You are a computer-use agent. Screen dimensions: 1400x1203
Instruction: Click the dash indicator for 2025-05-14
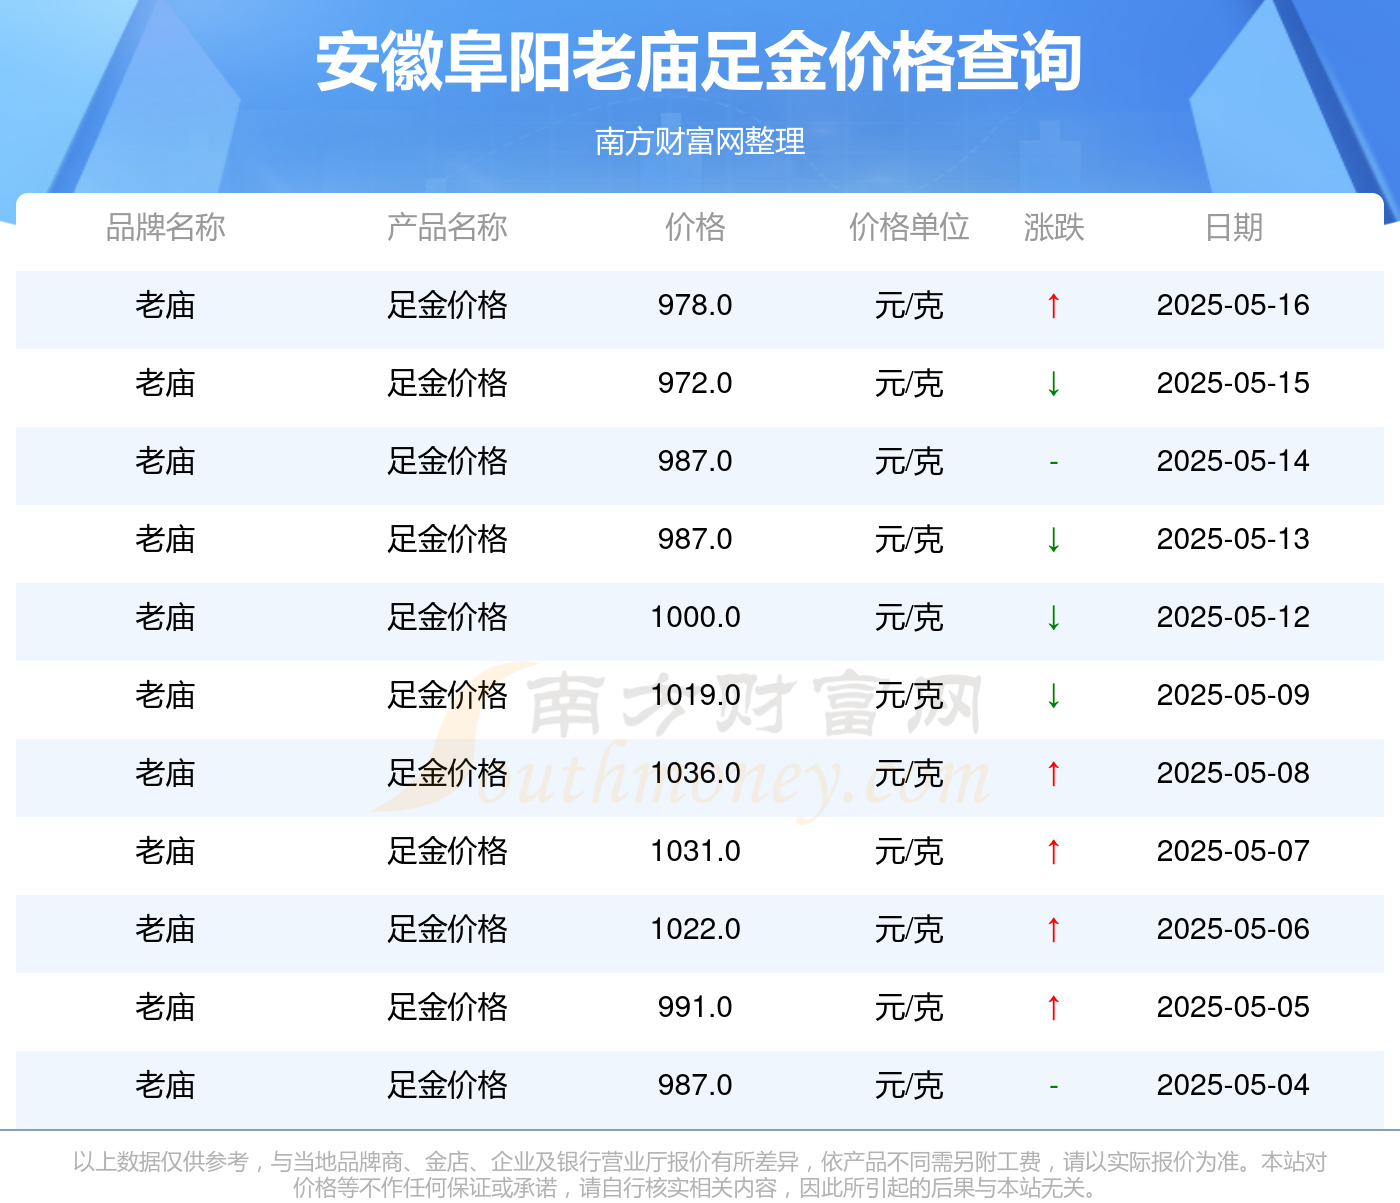point(1053,462)
